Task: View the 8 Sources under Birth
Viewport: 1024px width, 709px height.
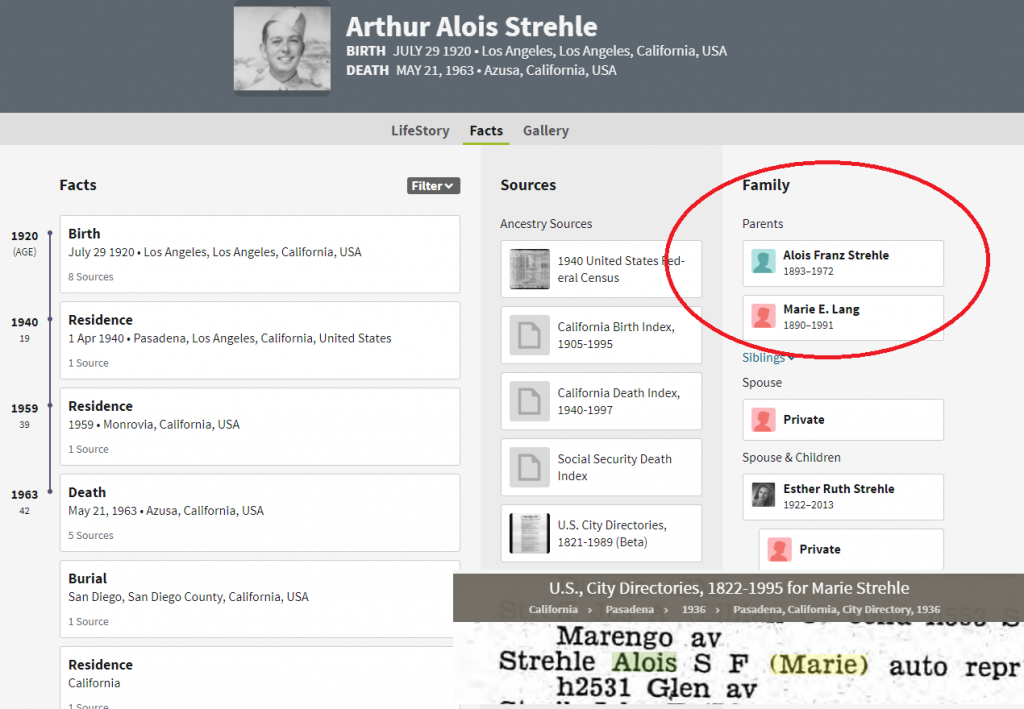Action: tap(91, 277)
